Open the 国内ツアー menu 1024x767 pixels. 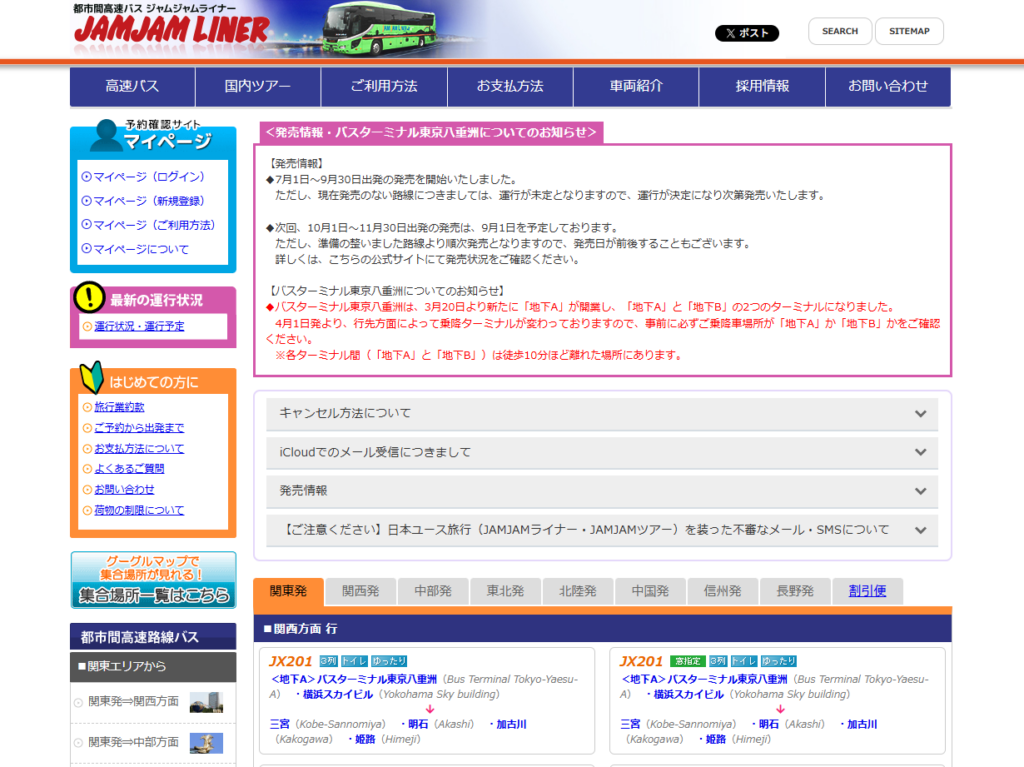(258, 86)
